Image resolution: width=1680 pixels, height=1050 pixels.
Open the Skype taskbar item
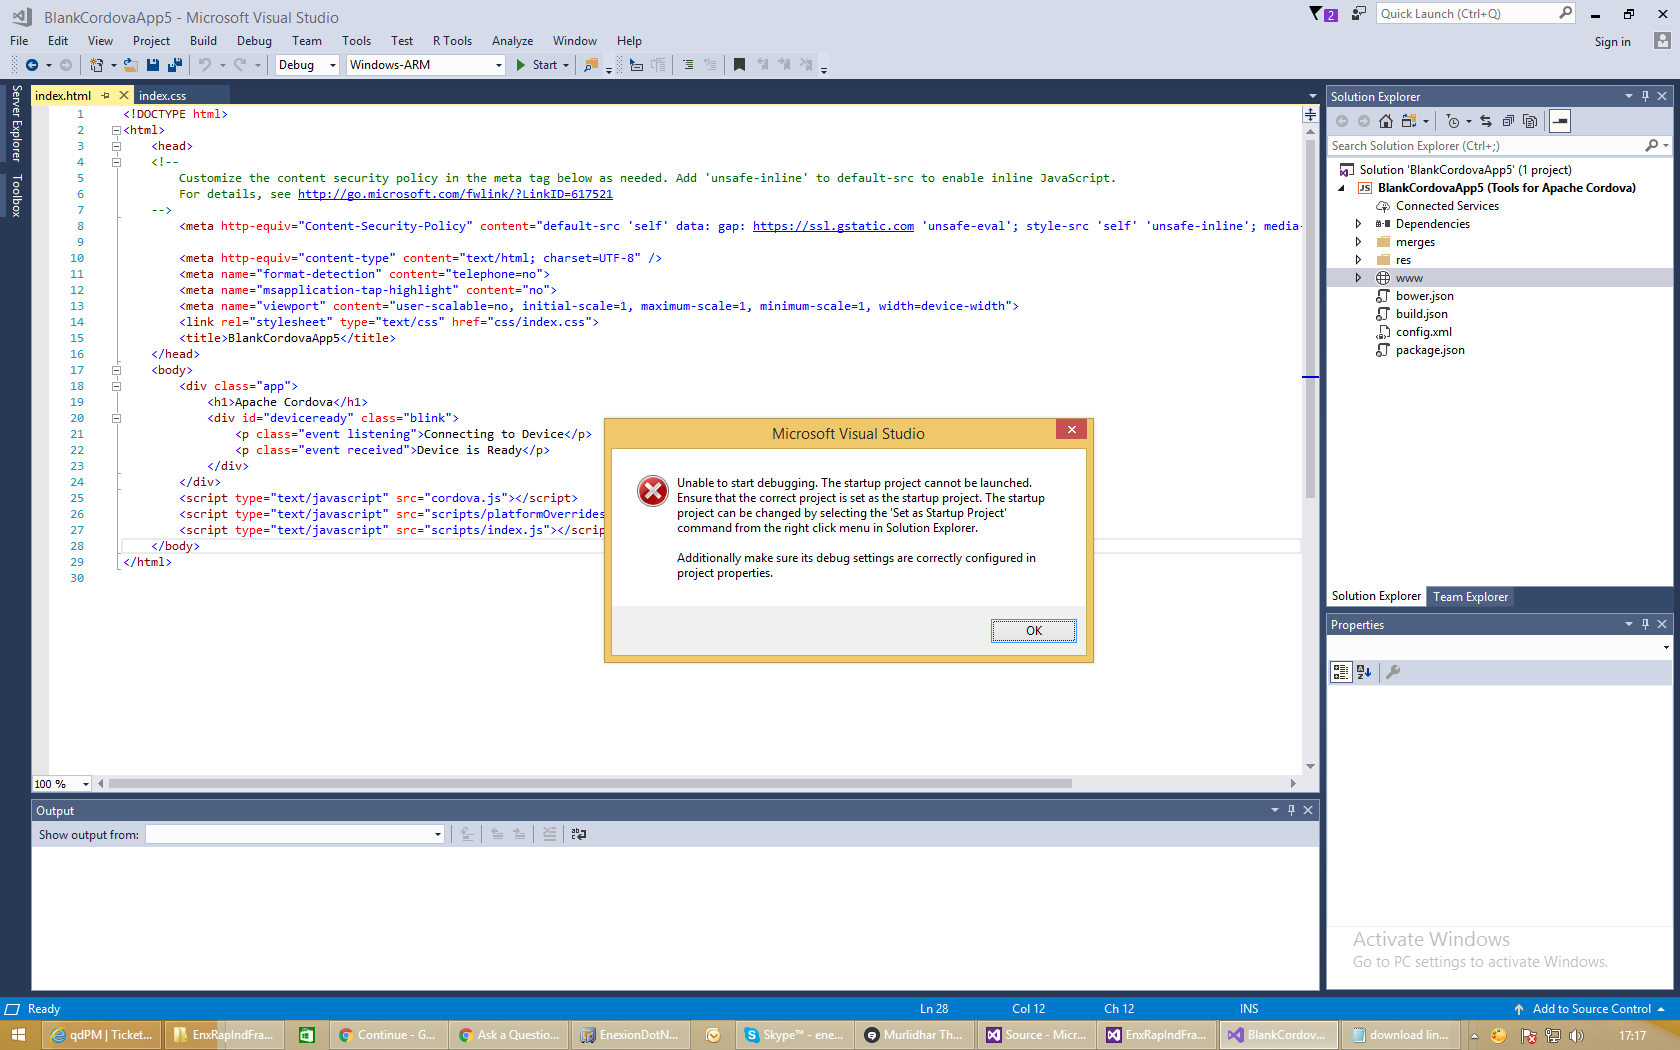(x=796, y=1035)
